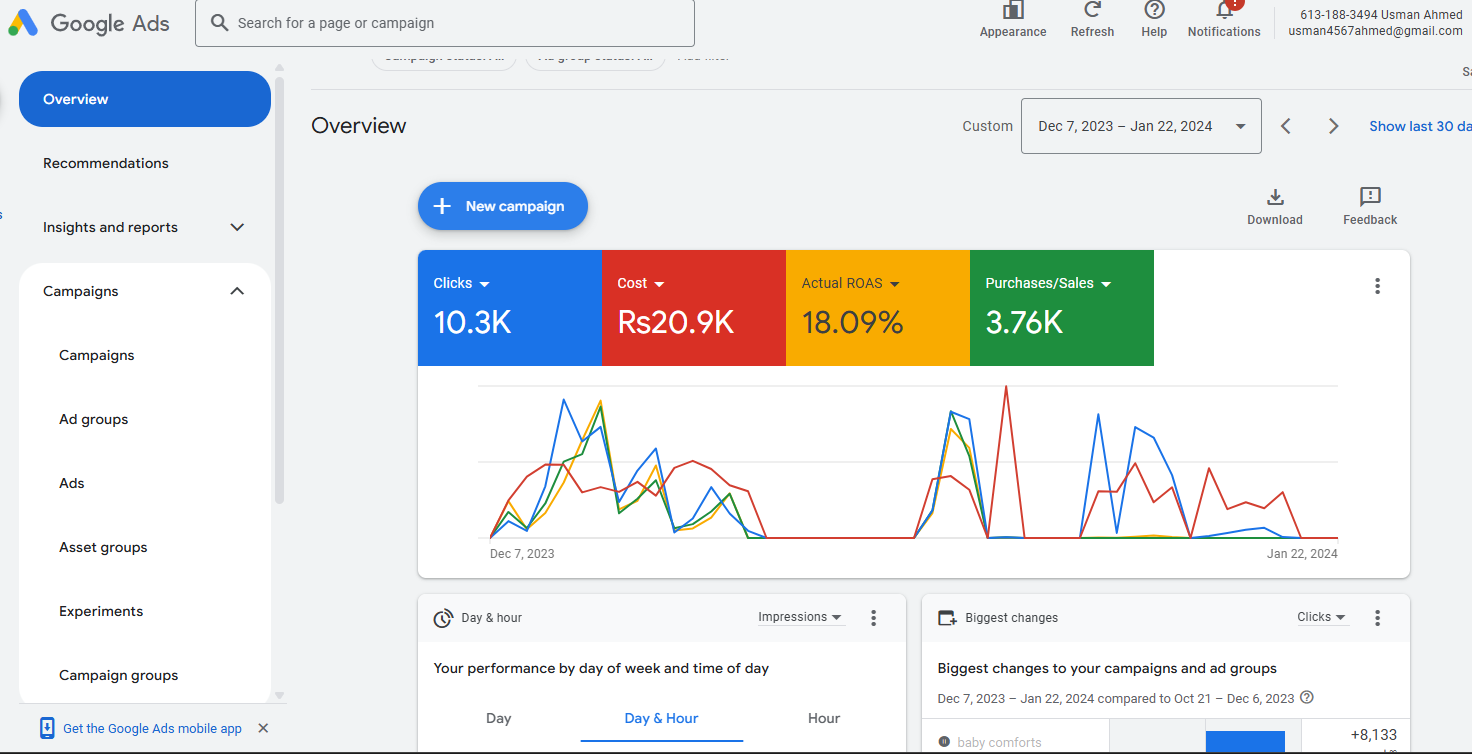Open scorecard three-dot options menu
The image size is (1472, 754).
pos(1377,286)
